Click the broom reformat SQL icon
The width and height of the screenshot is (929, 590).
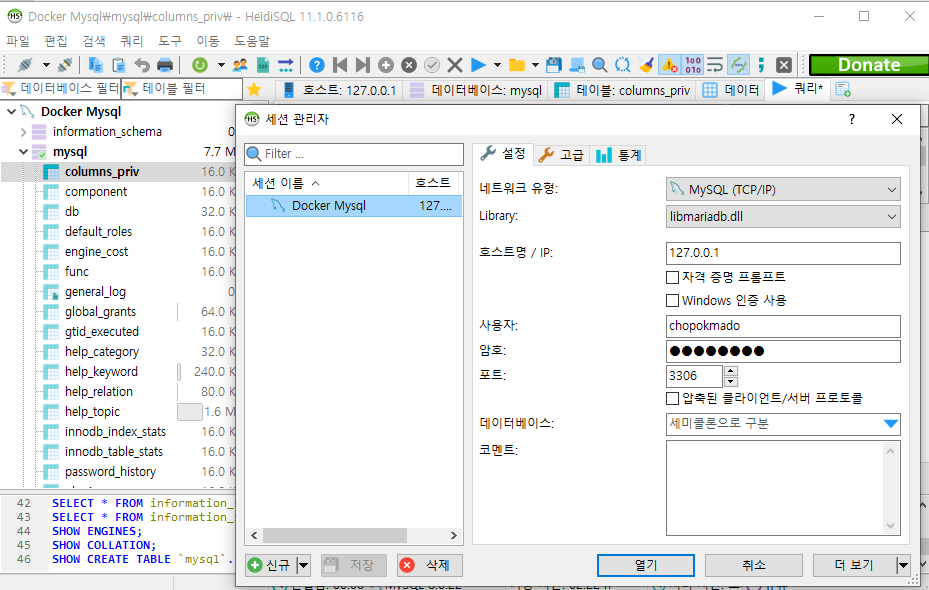click(x=646, y=65)
